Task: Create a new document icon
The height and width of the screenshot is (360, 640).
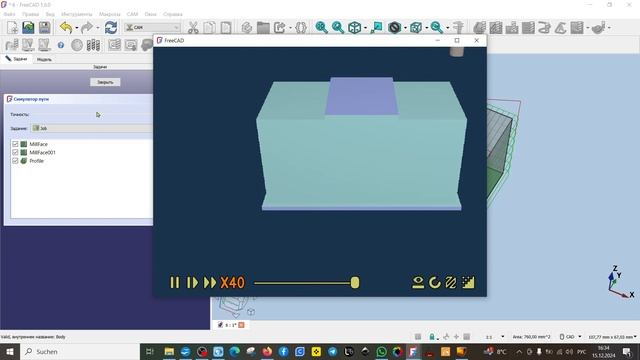Action: pos(12,27)
